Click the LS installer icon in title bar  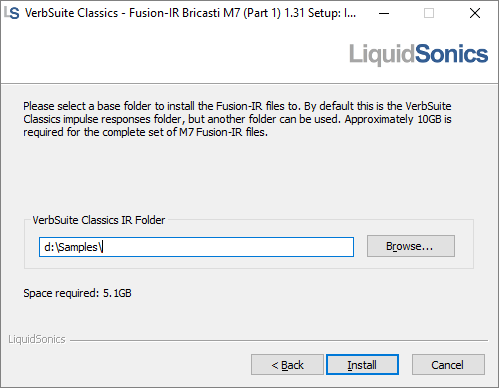click(12, 13)
